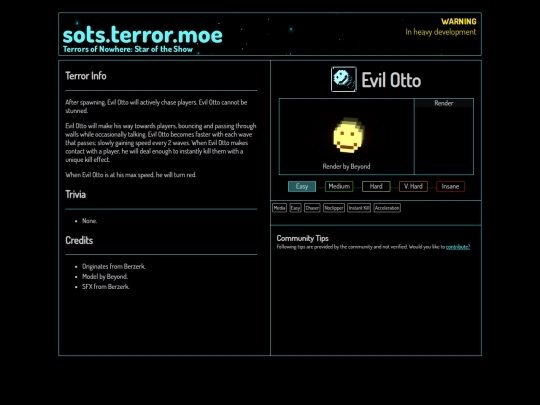Select the Easy difficulty button
The image size is (540, 405).
pos(302,186)
